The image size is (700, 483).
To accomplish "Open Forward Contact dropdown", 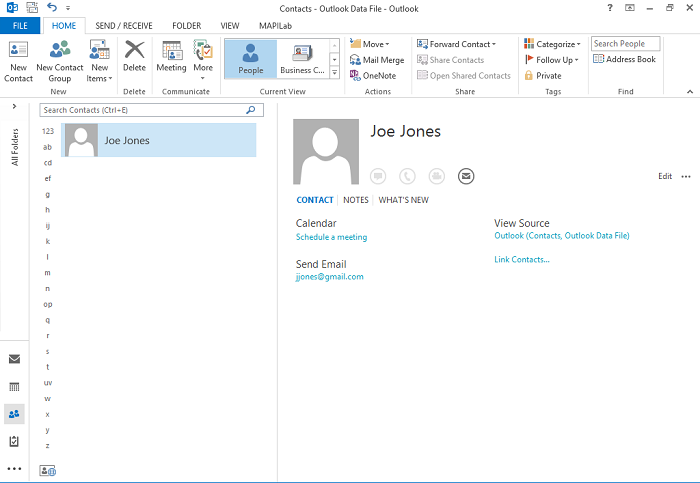I will 456,44.
